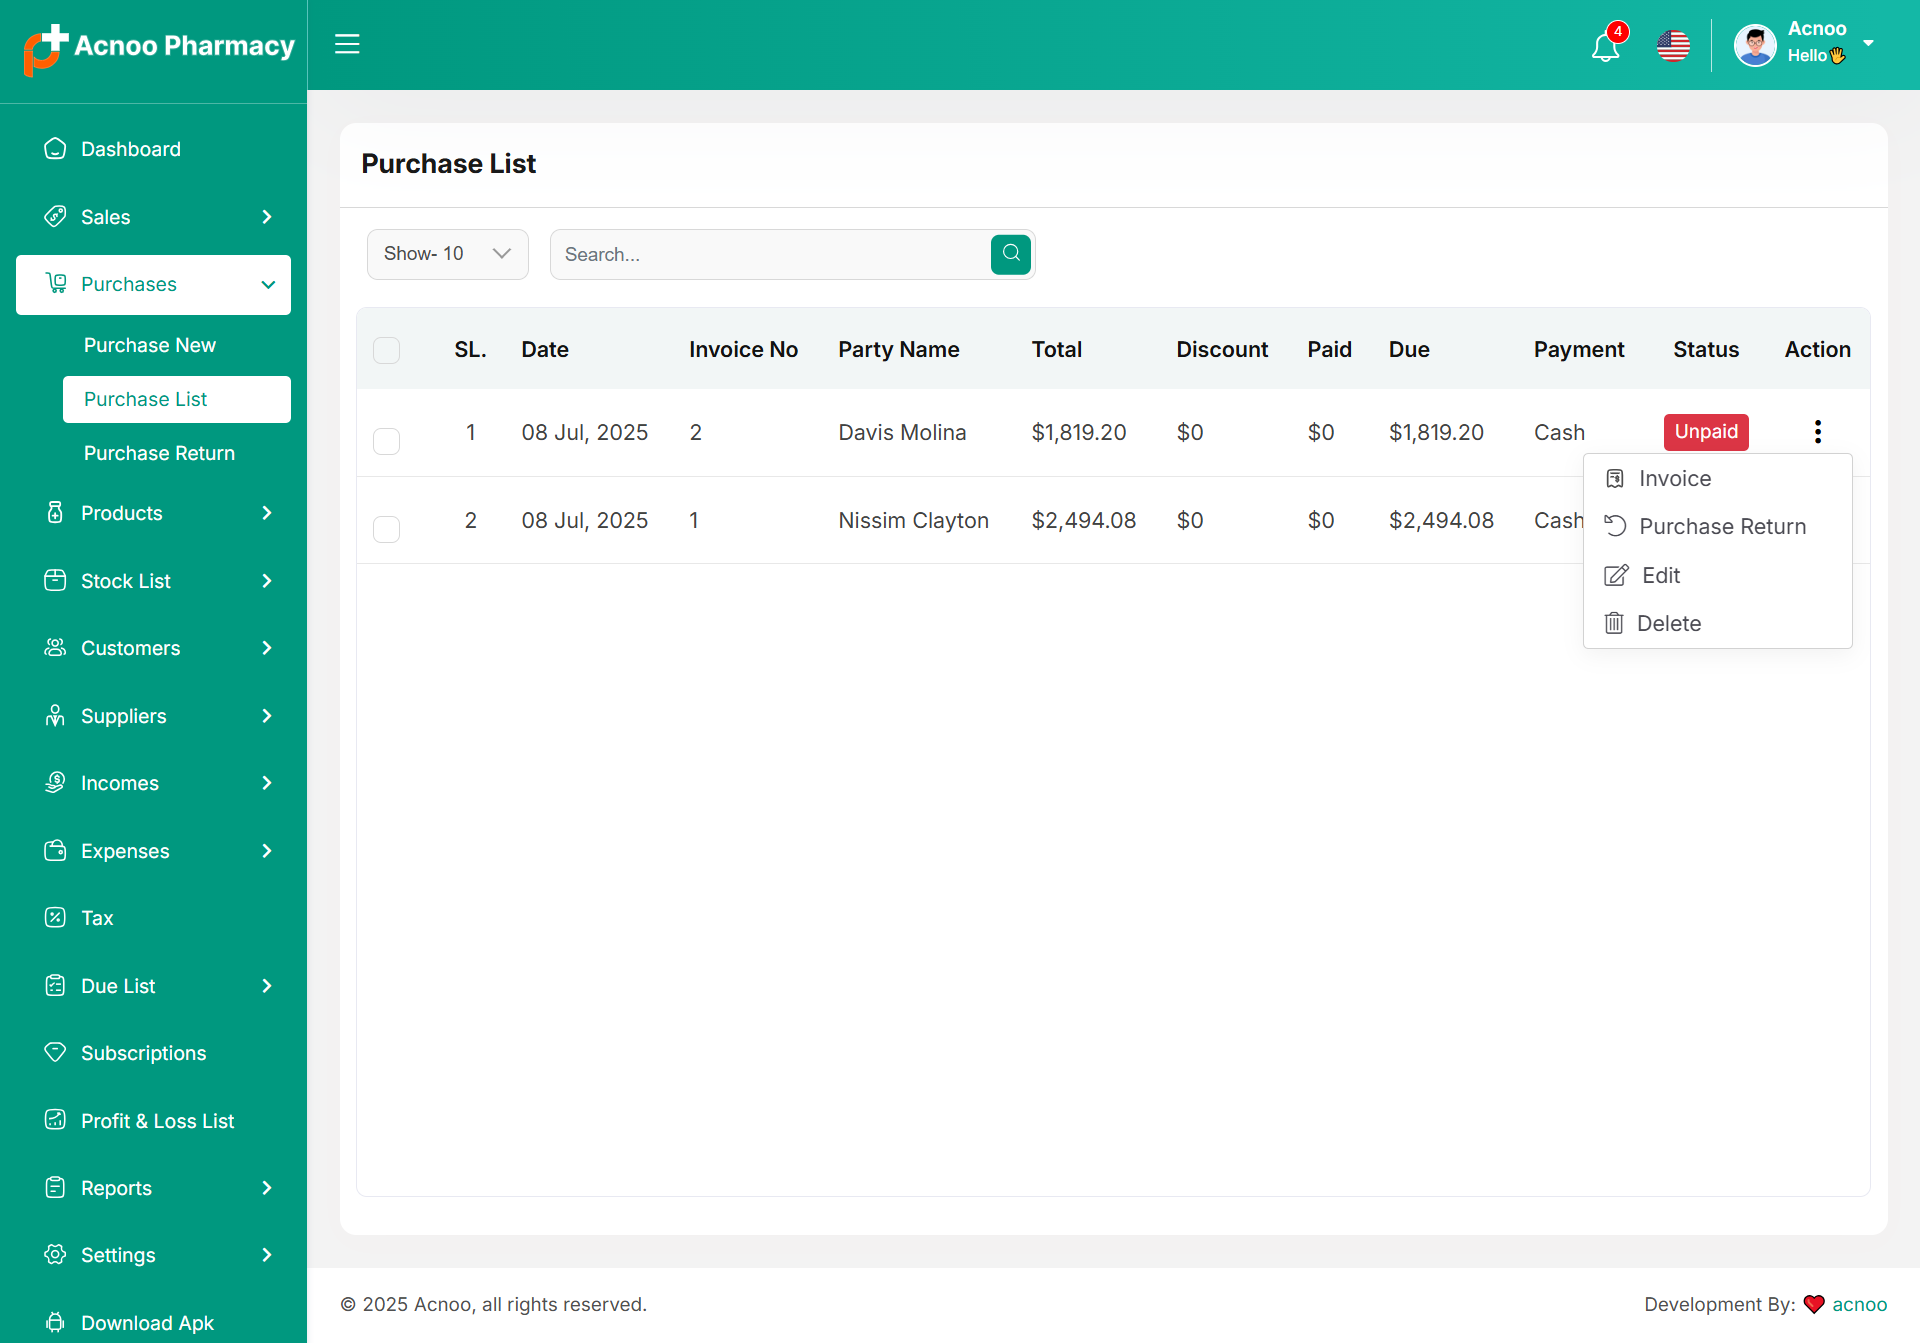The height and width of the screenshot is (1343, 1920).
Task: Click the acnoo developer link in footer
Action: (x=1859, y=1304)
